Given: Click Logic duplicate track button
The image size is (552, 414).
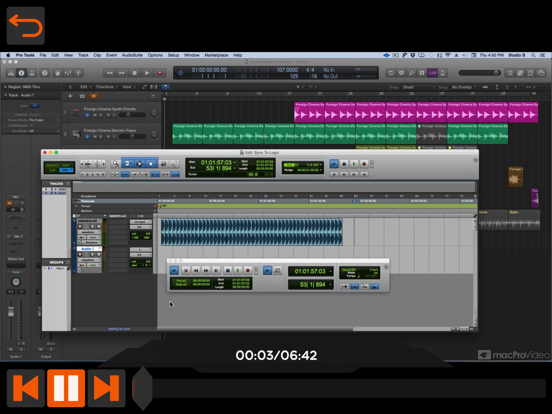Looking at the screenshot, I should point(82,96).
